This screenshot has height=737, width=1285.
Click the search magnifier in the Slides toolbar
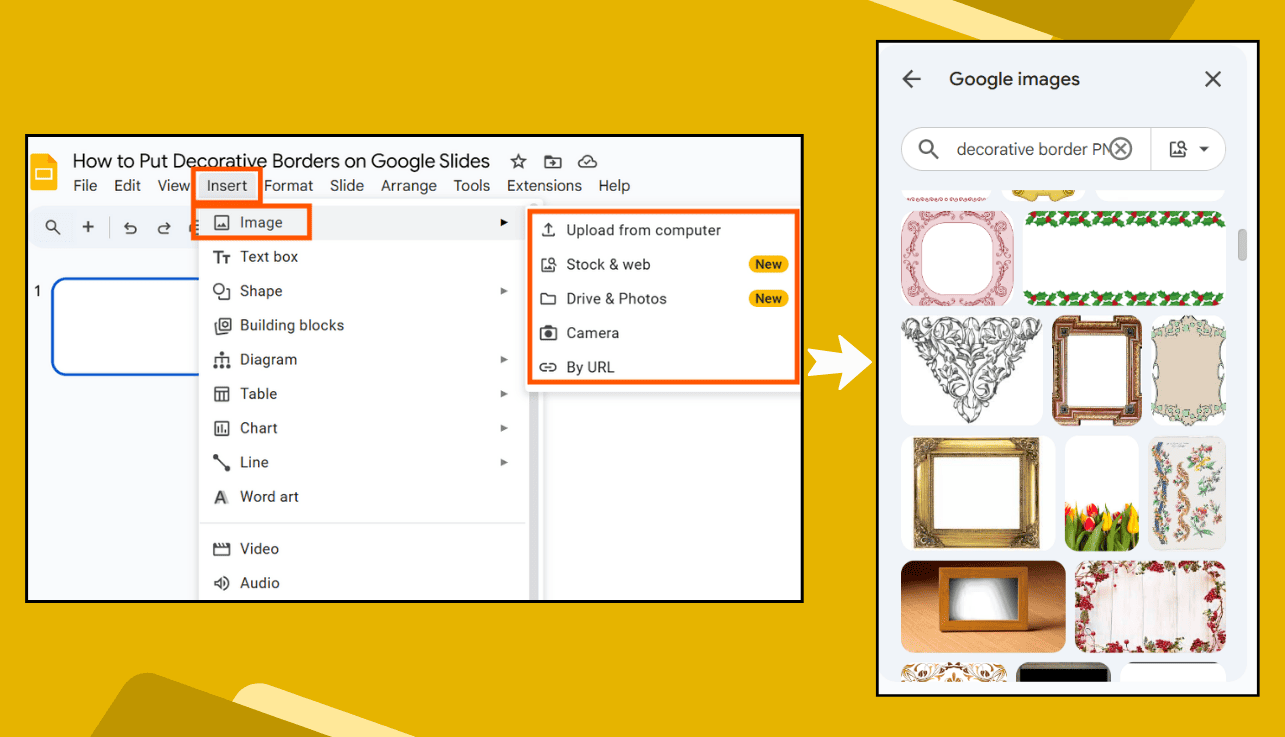pos(53,227)
